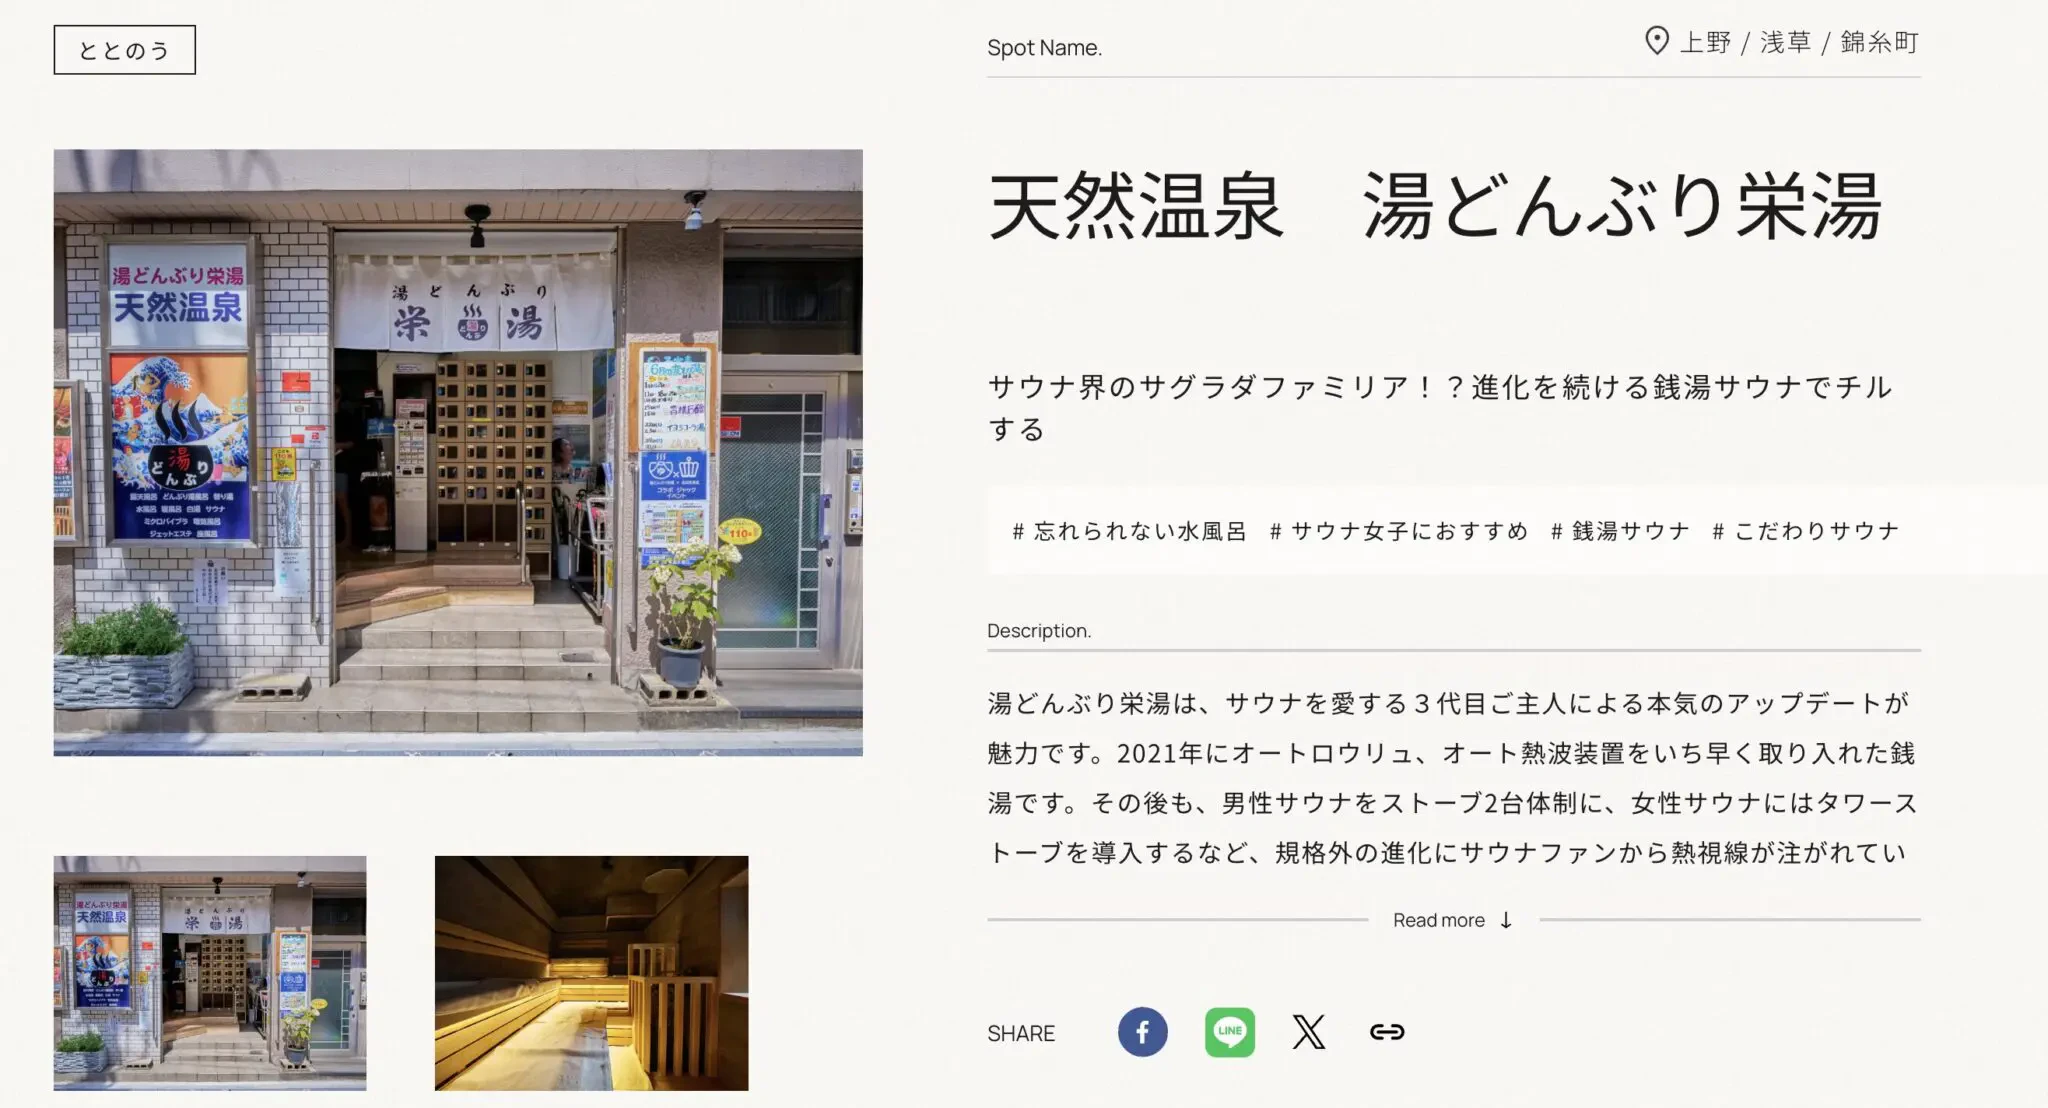This screenshot has width=2048, height=1108.
Task: Click the 天然温泉 湯どんぶり栄湯 title
Action: (1434, 207)
